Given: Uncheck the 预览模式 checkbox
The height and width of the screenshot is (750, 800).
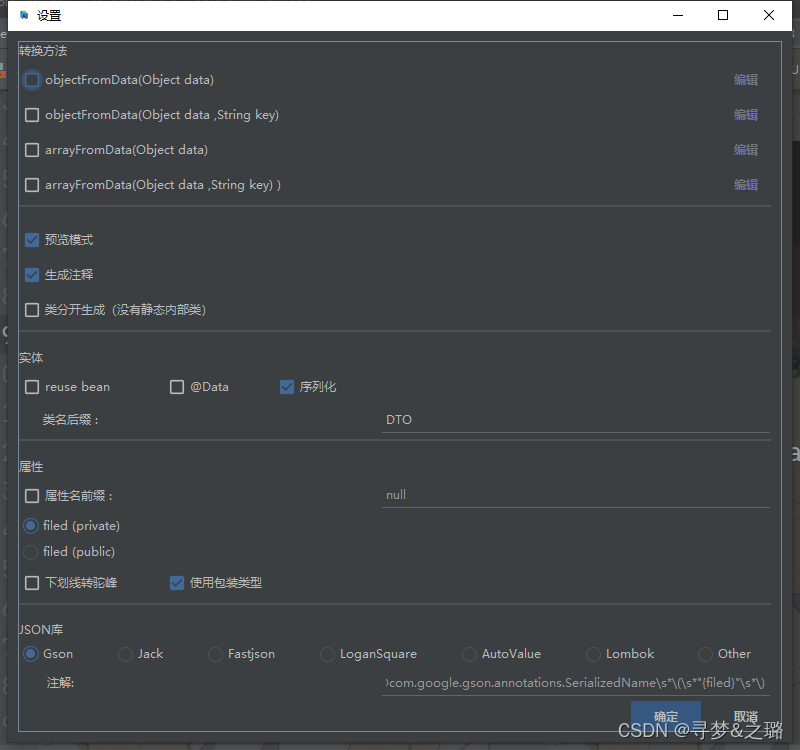Looking at the screenshot, I should 32,240.
